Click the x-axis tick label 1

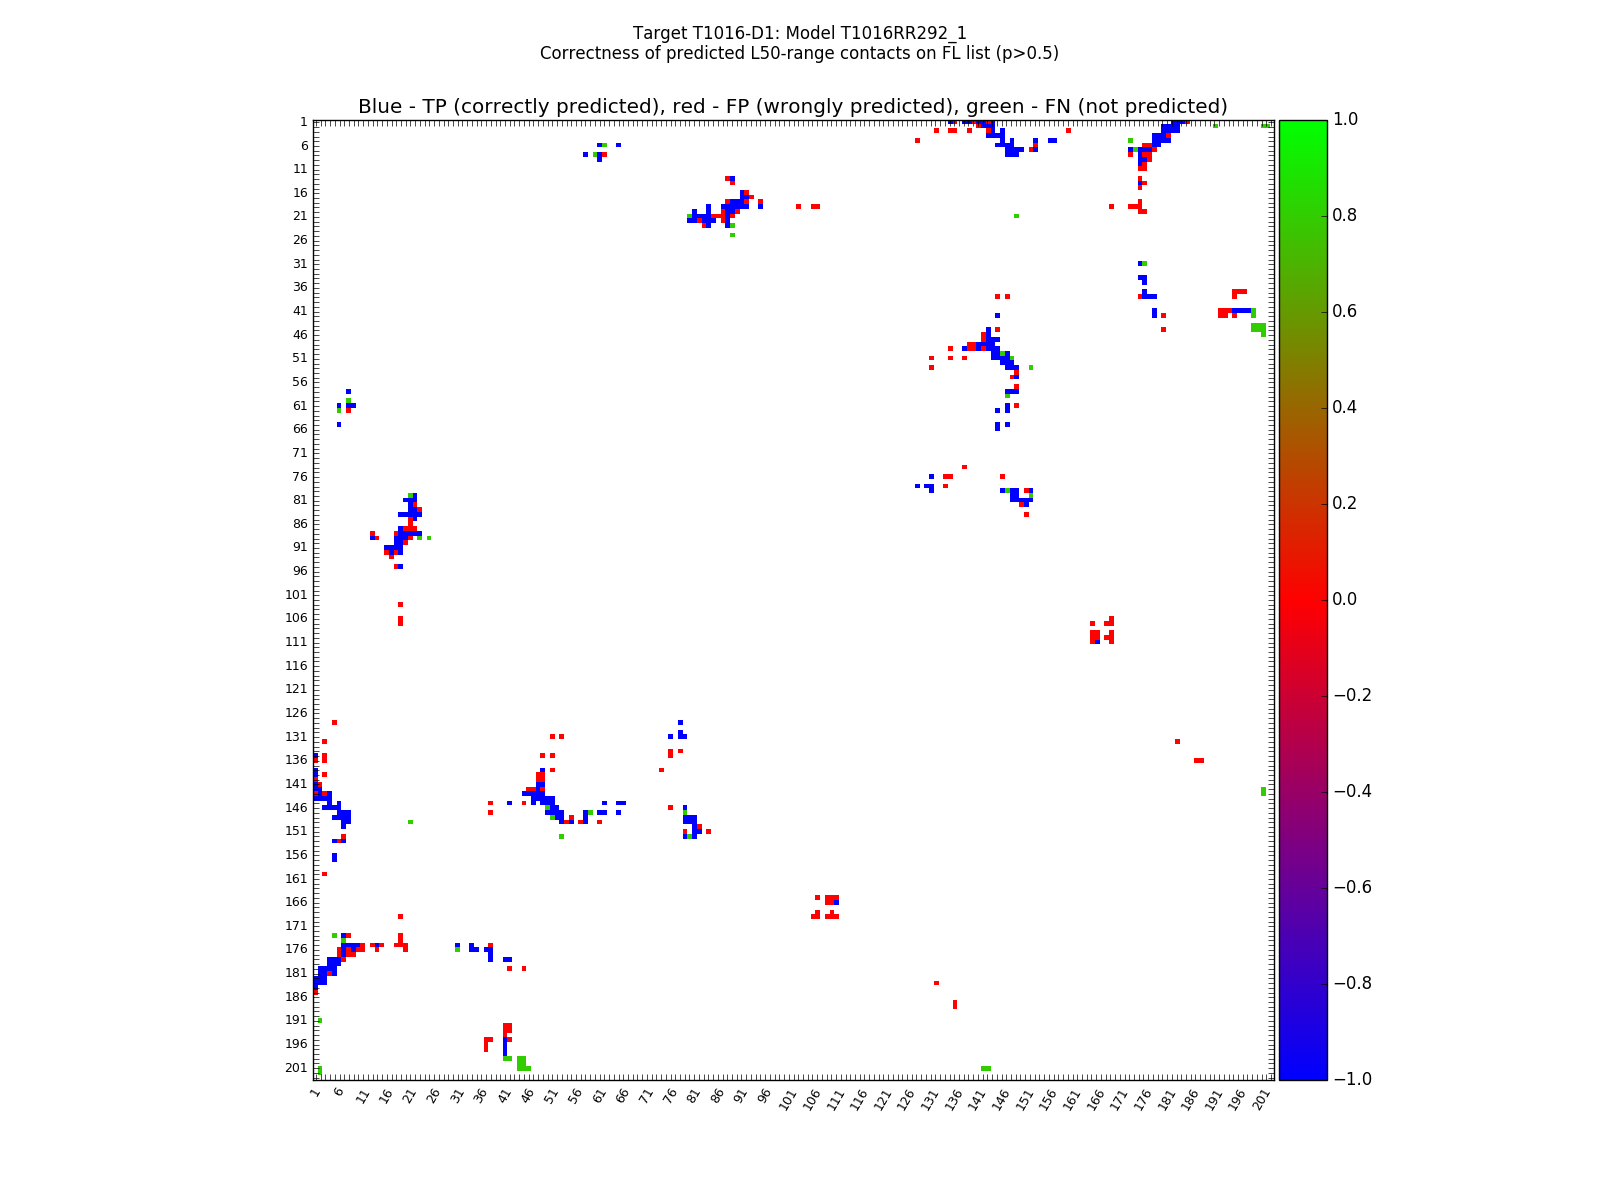pyautogui.click(x=316, y=1093)
